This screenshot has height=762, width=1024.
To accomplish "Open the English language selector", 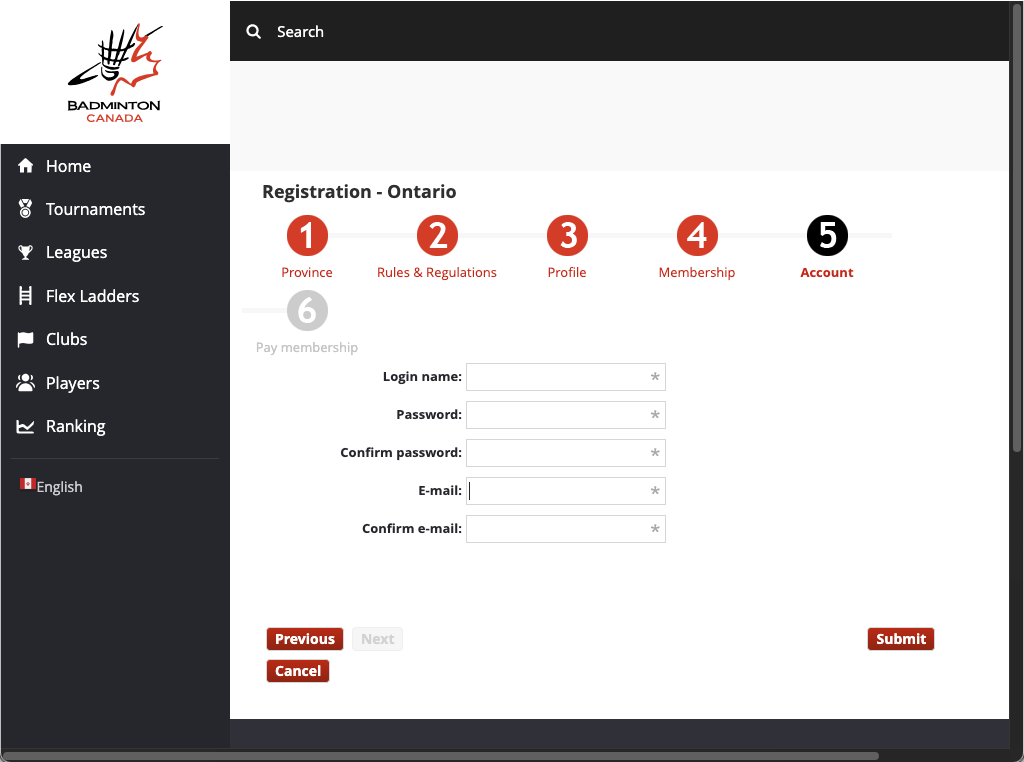I will click(52, 486).
